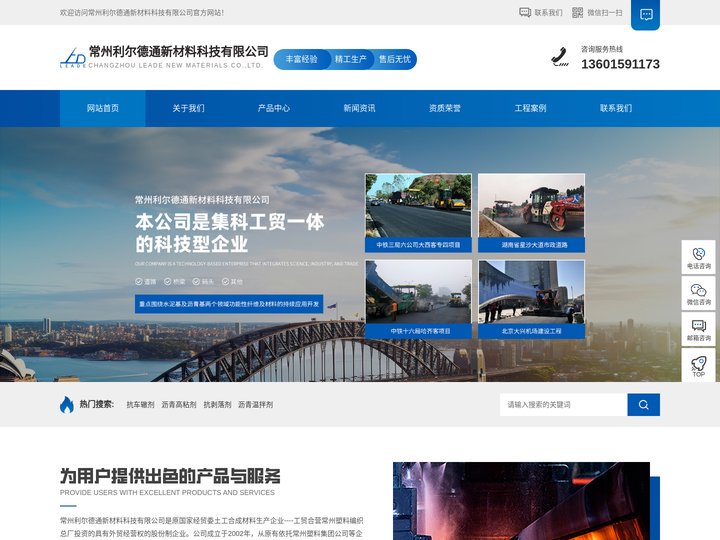Click the 咨询服务热线 label

point(602,49)
